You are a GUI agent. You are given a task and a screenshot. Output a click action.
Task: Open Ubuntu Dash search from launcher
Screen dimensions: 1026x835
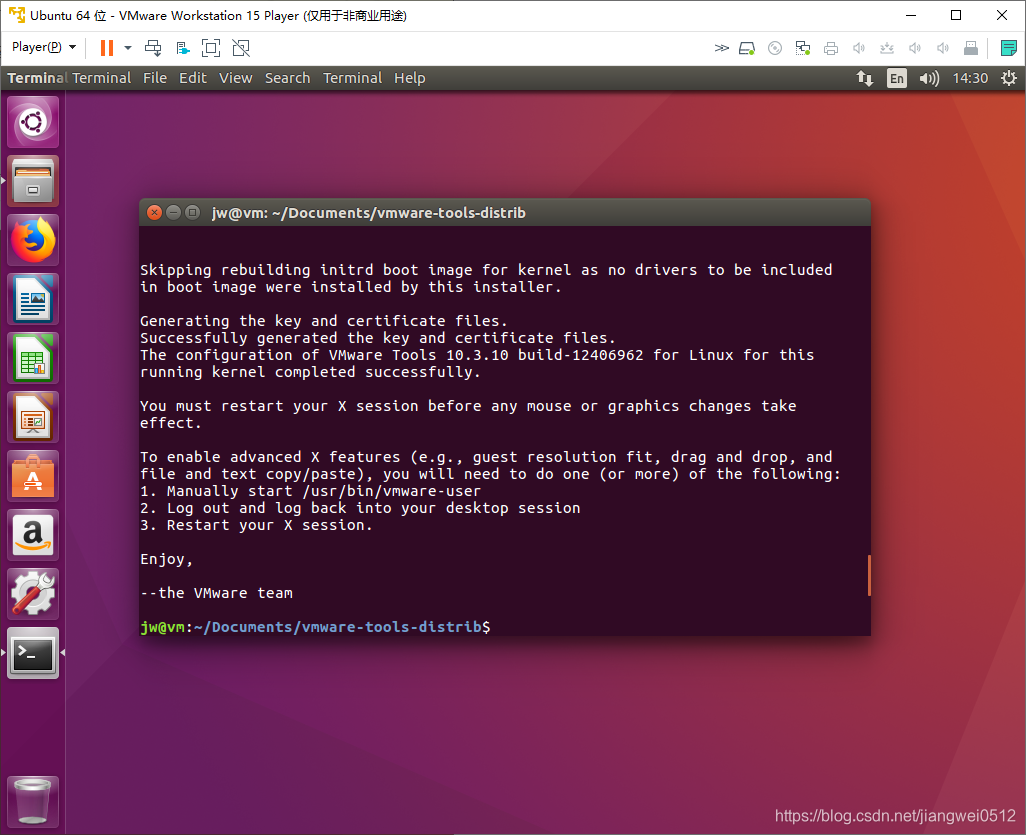coord(33,122)
